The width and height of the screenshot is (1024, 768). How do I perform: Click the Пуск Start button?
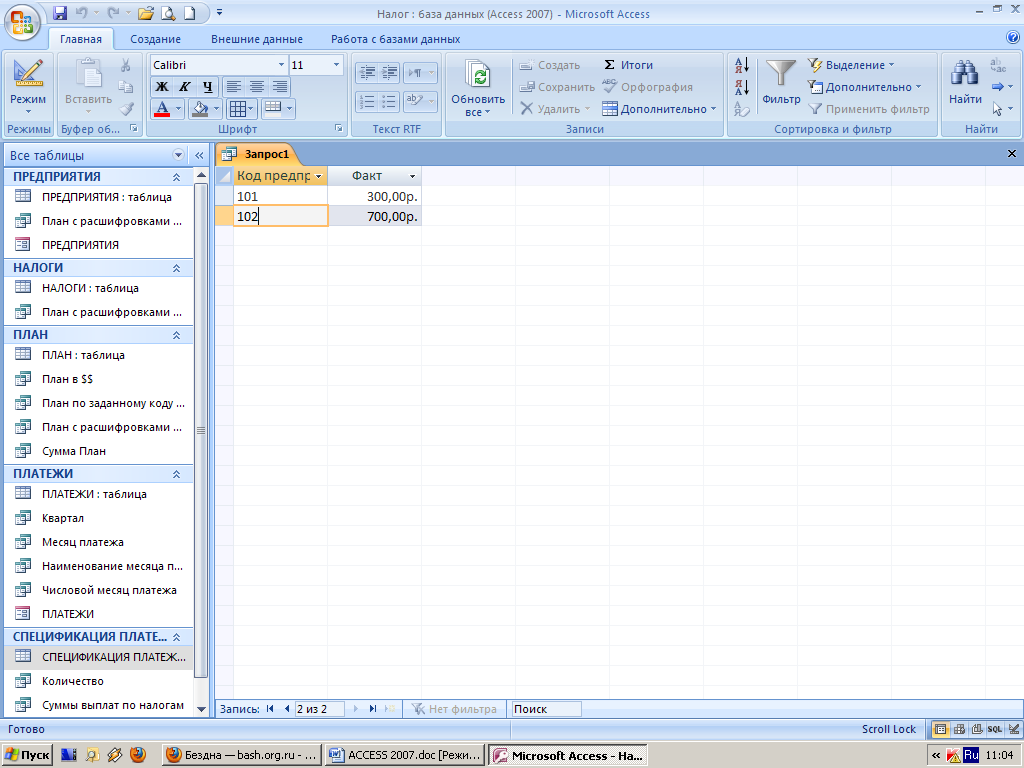tap(27, 755)
